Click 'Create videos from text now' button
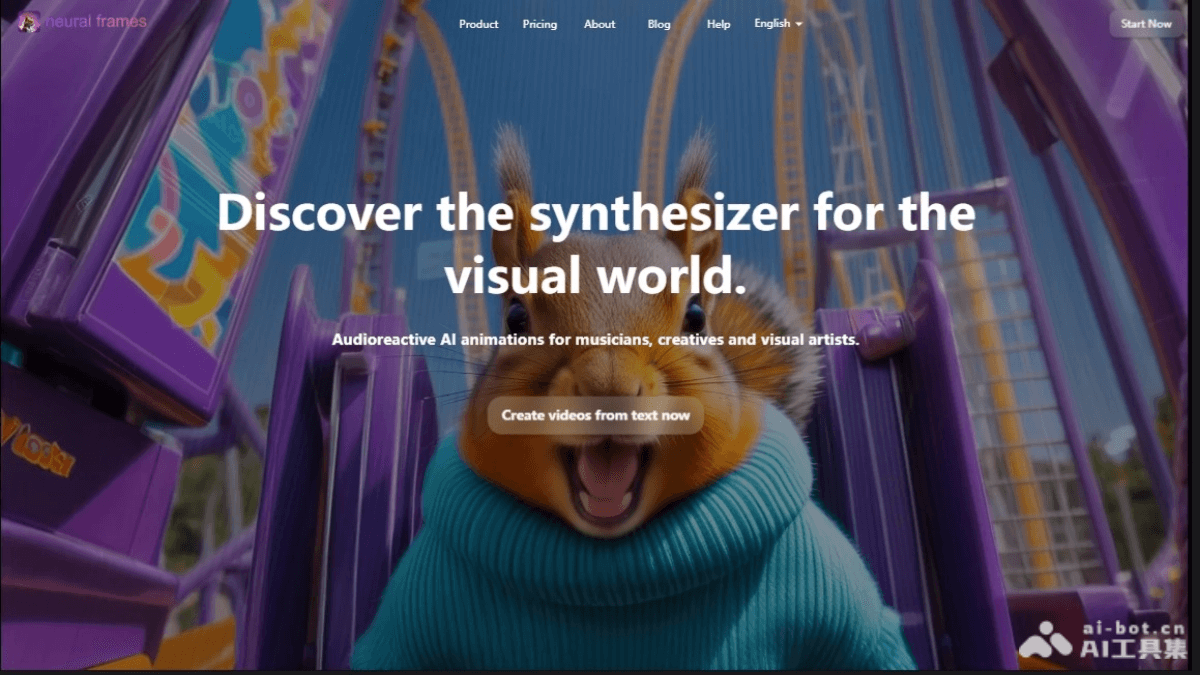 pyautogui.click(x=596, y=415)
